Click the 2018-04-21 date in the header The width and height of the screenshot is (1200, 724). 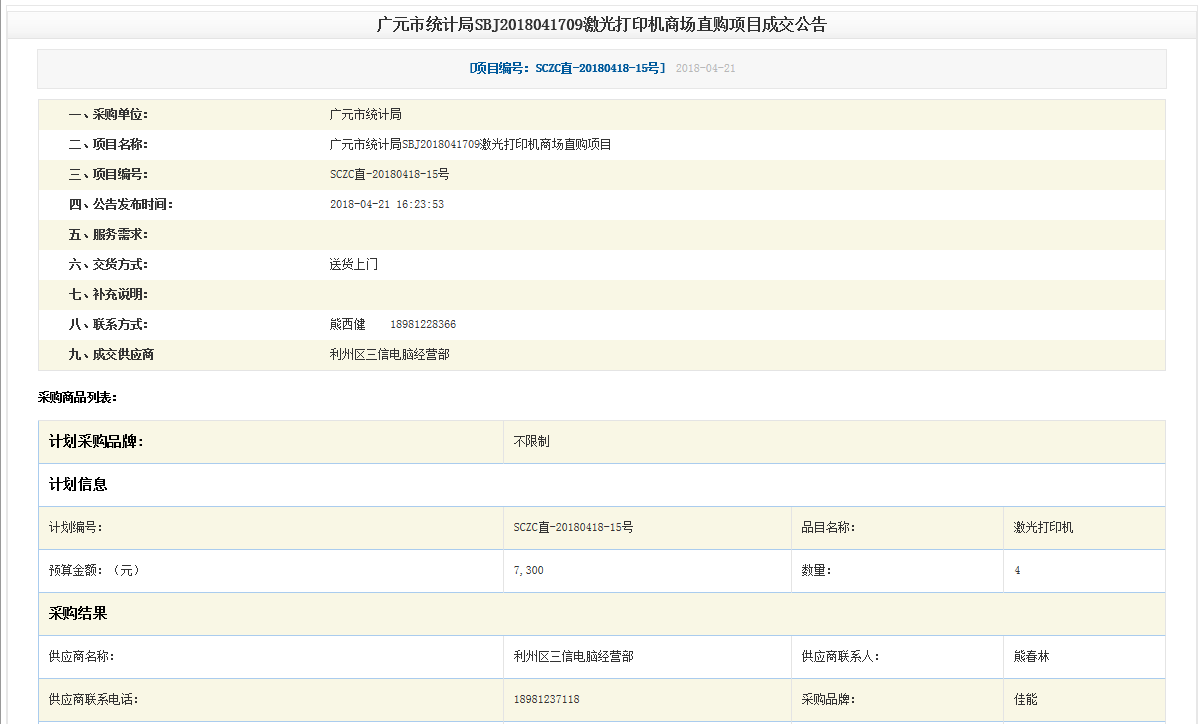[705, 68]
